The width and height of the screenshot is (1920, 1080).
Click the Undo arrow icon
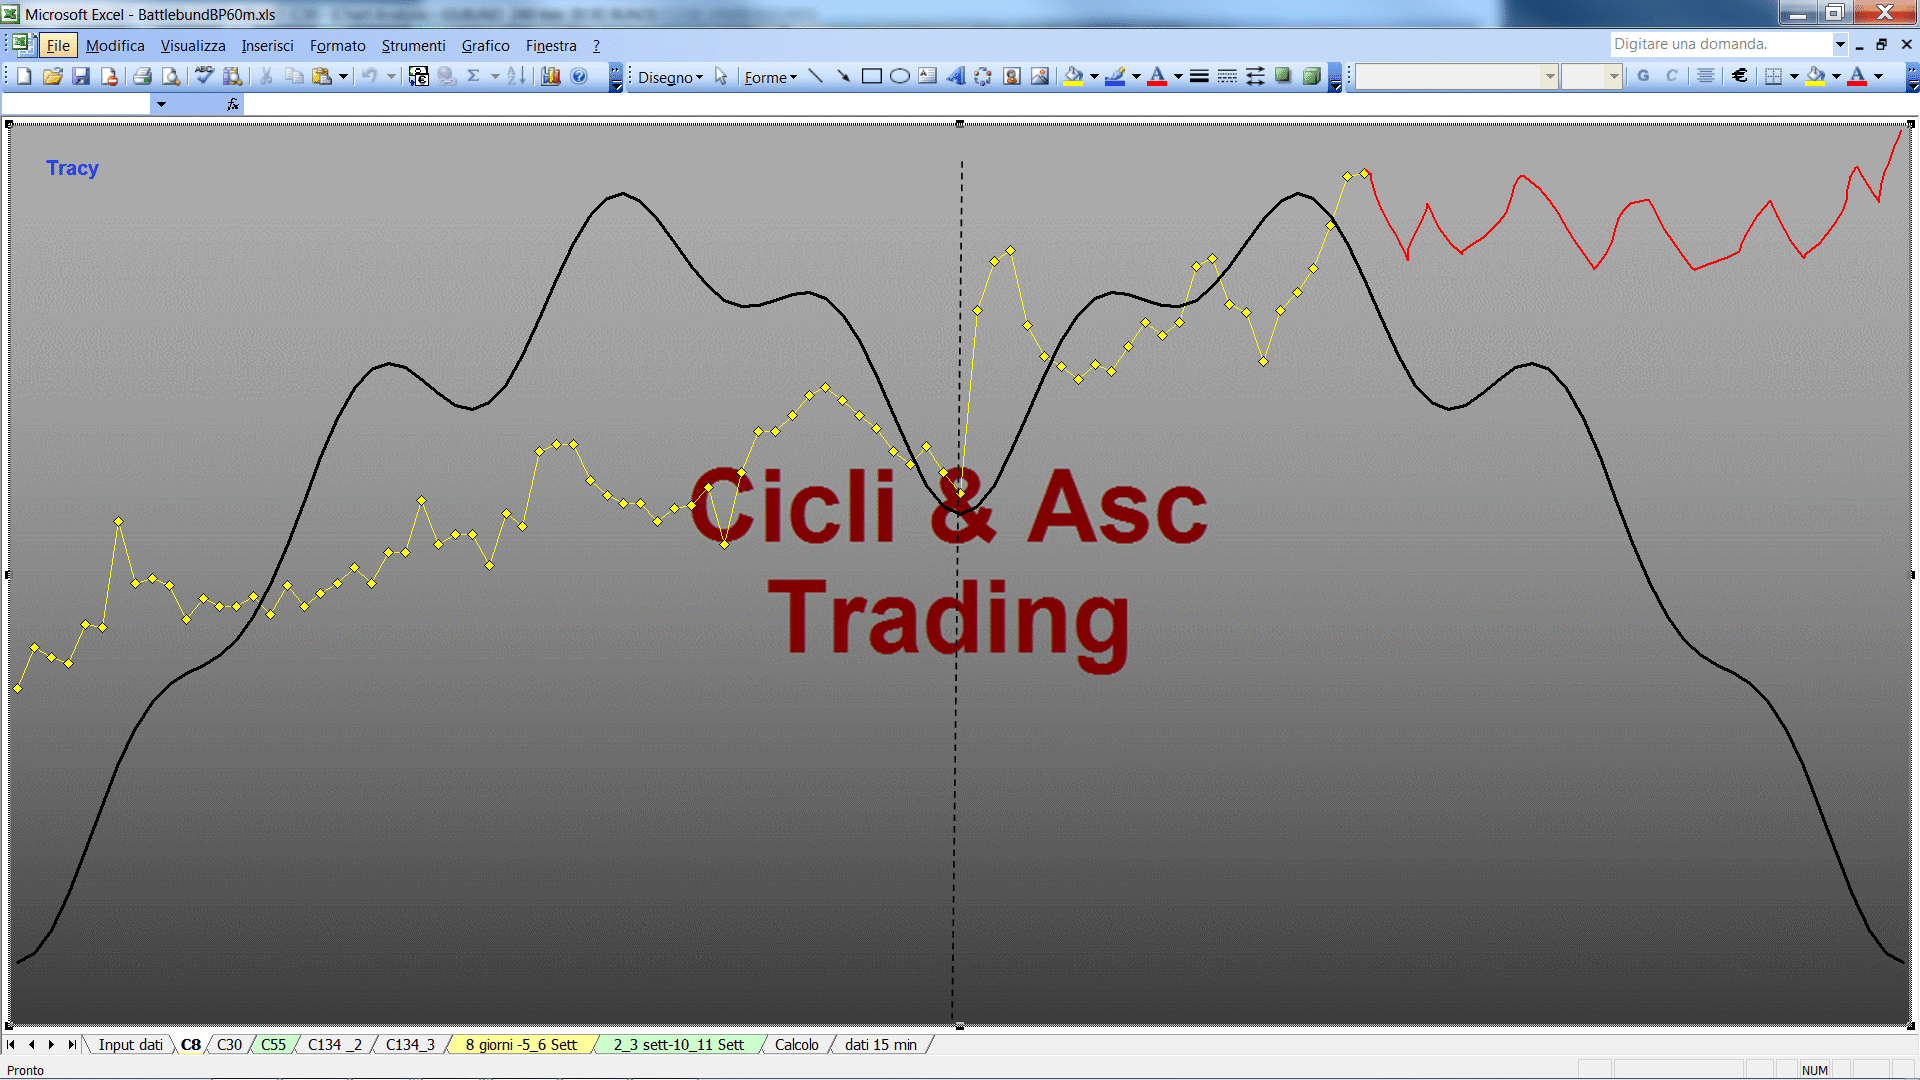point(369,76)
